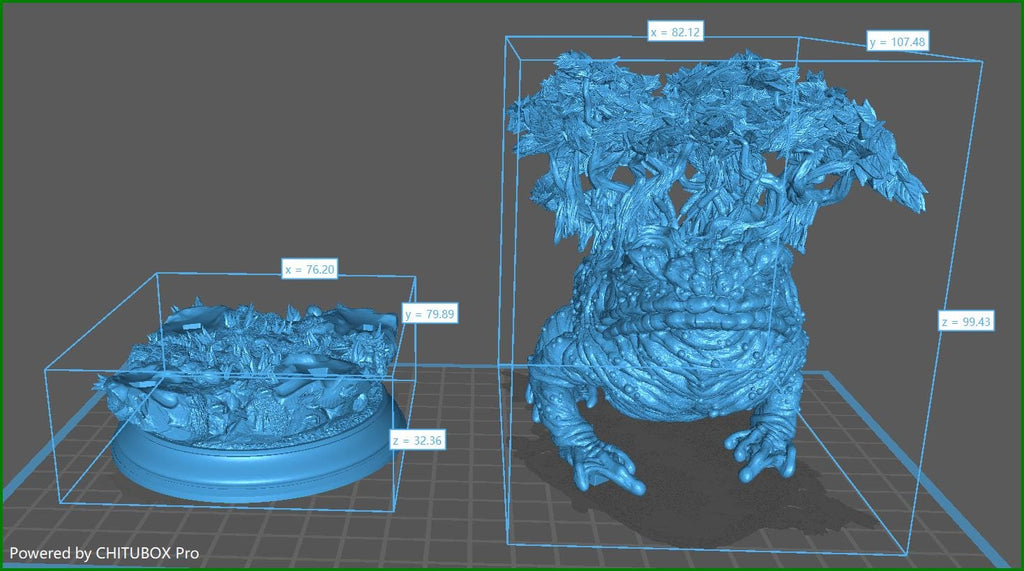Click the Powered by CHITUBOX Pro watermark
This screenshot has height=571, width=1024.
[x=104, y=552]
